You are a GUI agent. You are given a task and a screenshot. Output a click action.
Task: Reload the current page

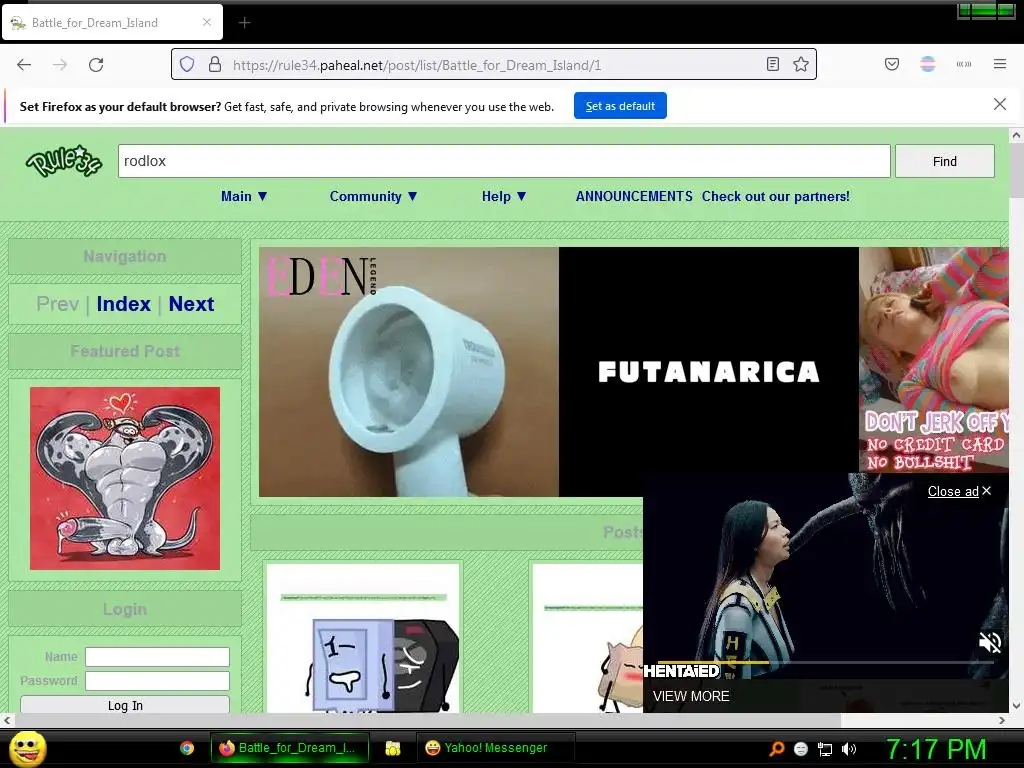[96, 65]
